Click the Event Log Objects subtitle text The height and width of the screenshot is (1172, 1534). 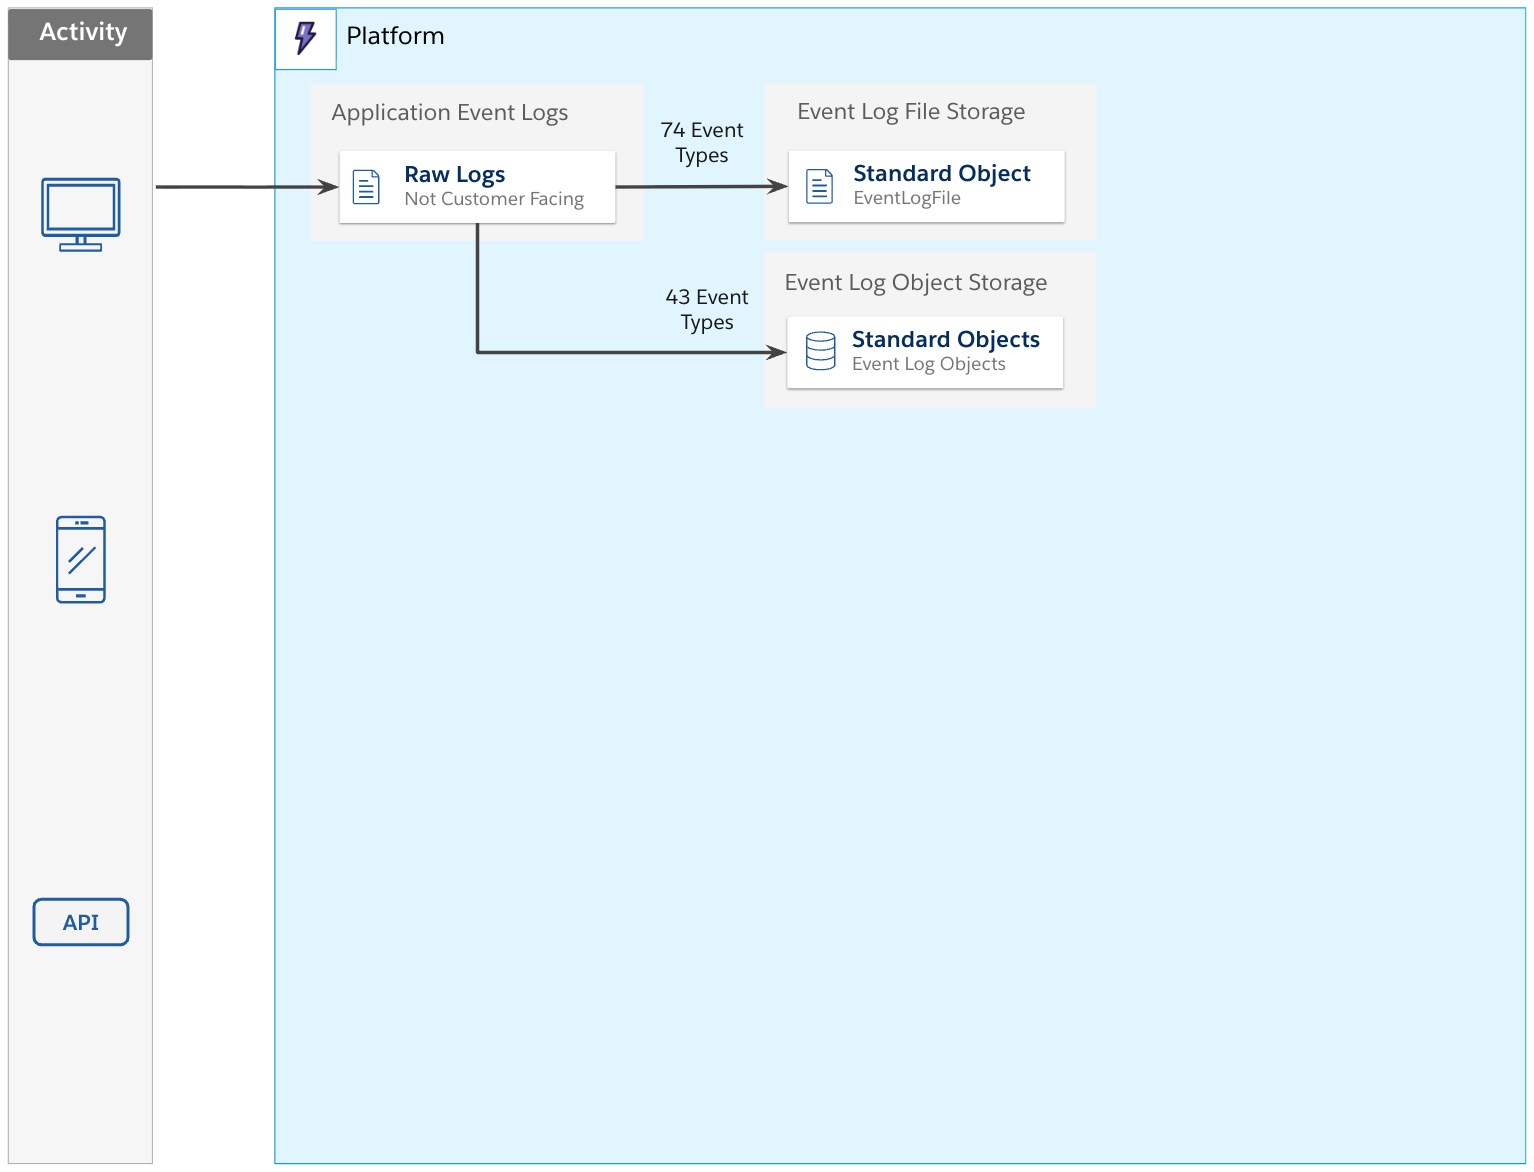928,364
